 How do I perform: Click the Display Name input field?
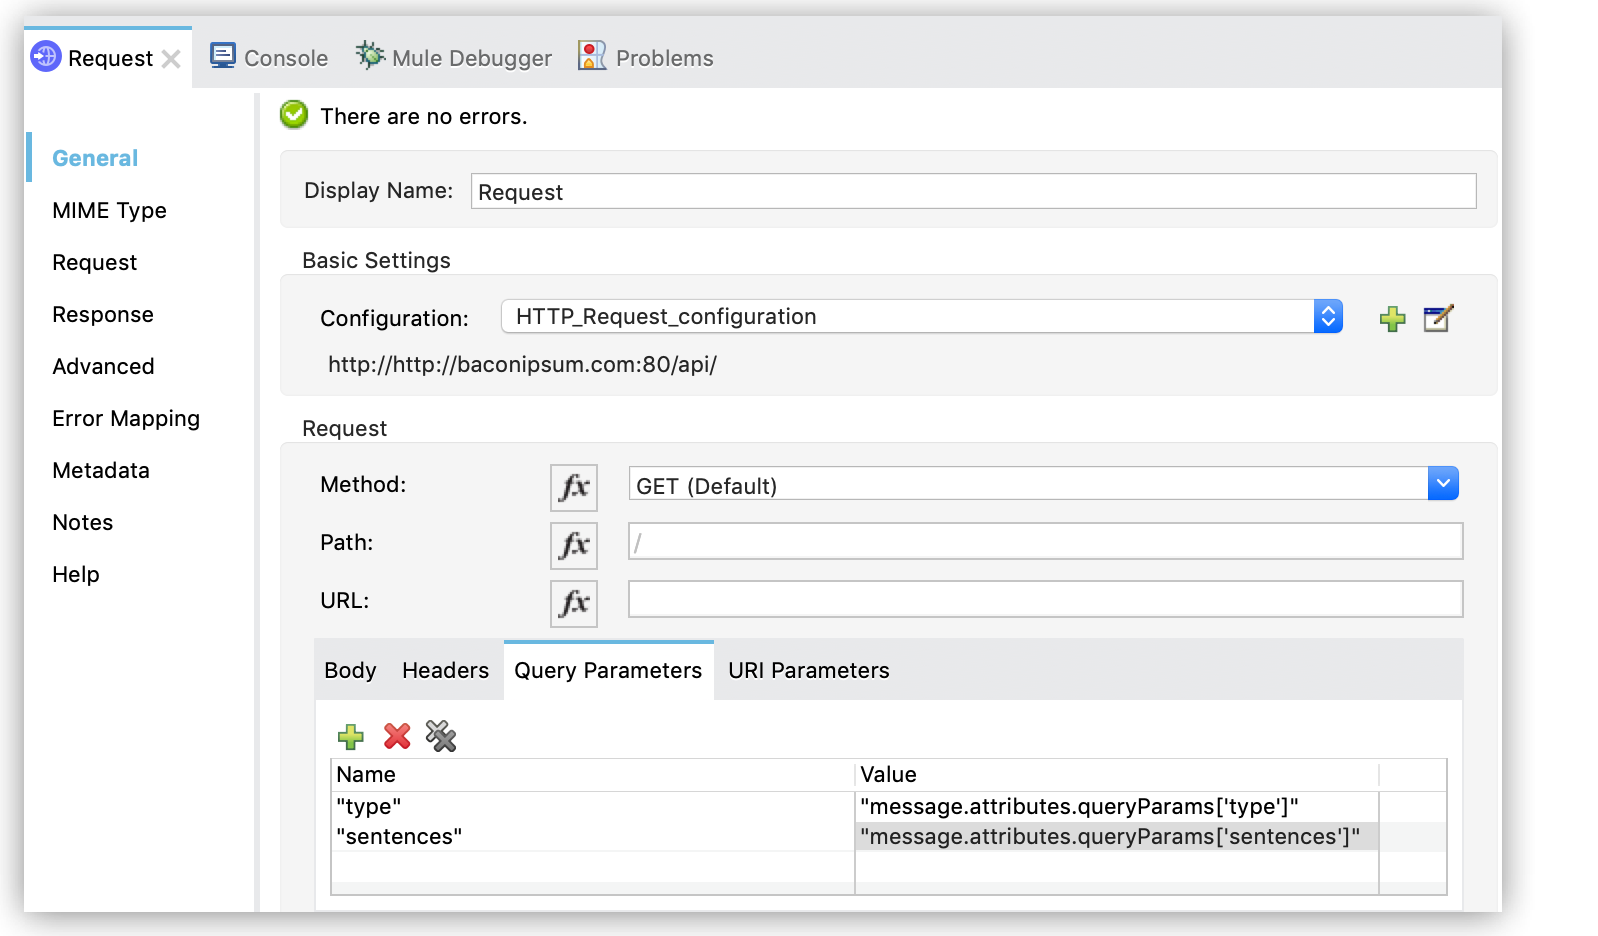pyautogui.click(x=972, y=192)
